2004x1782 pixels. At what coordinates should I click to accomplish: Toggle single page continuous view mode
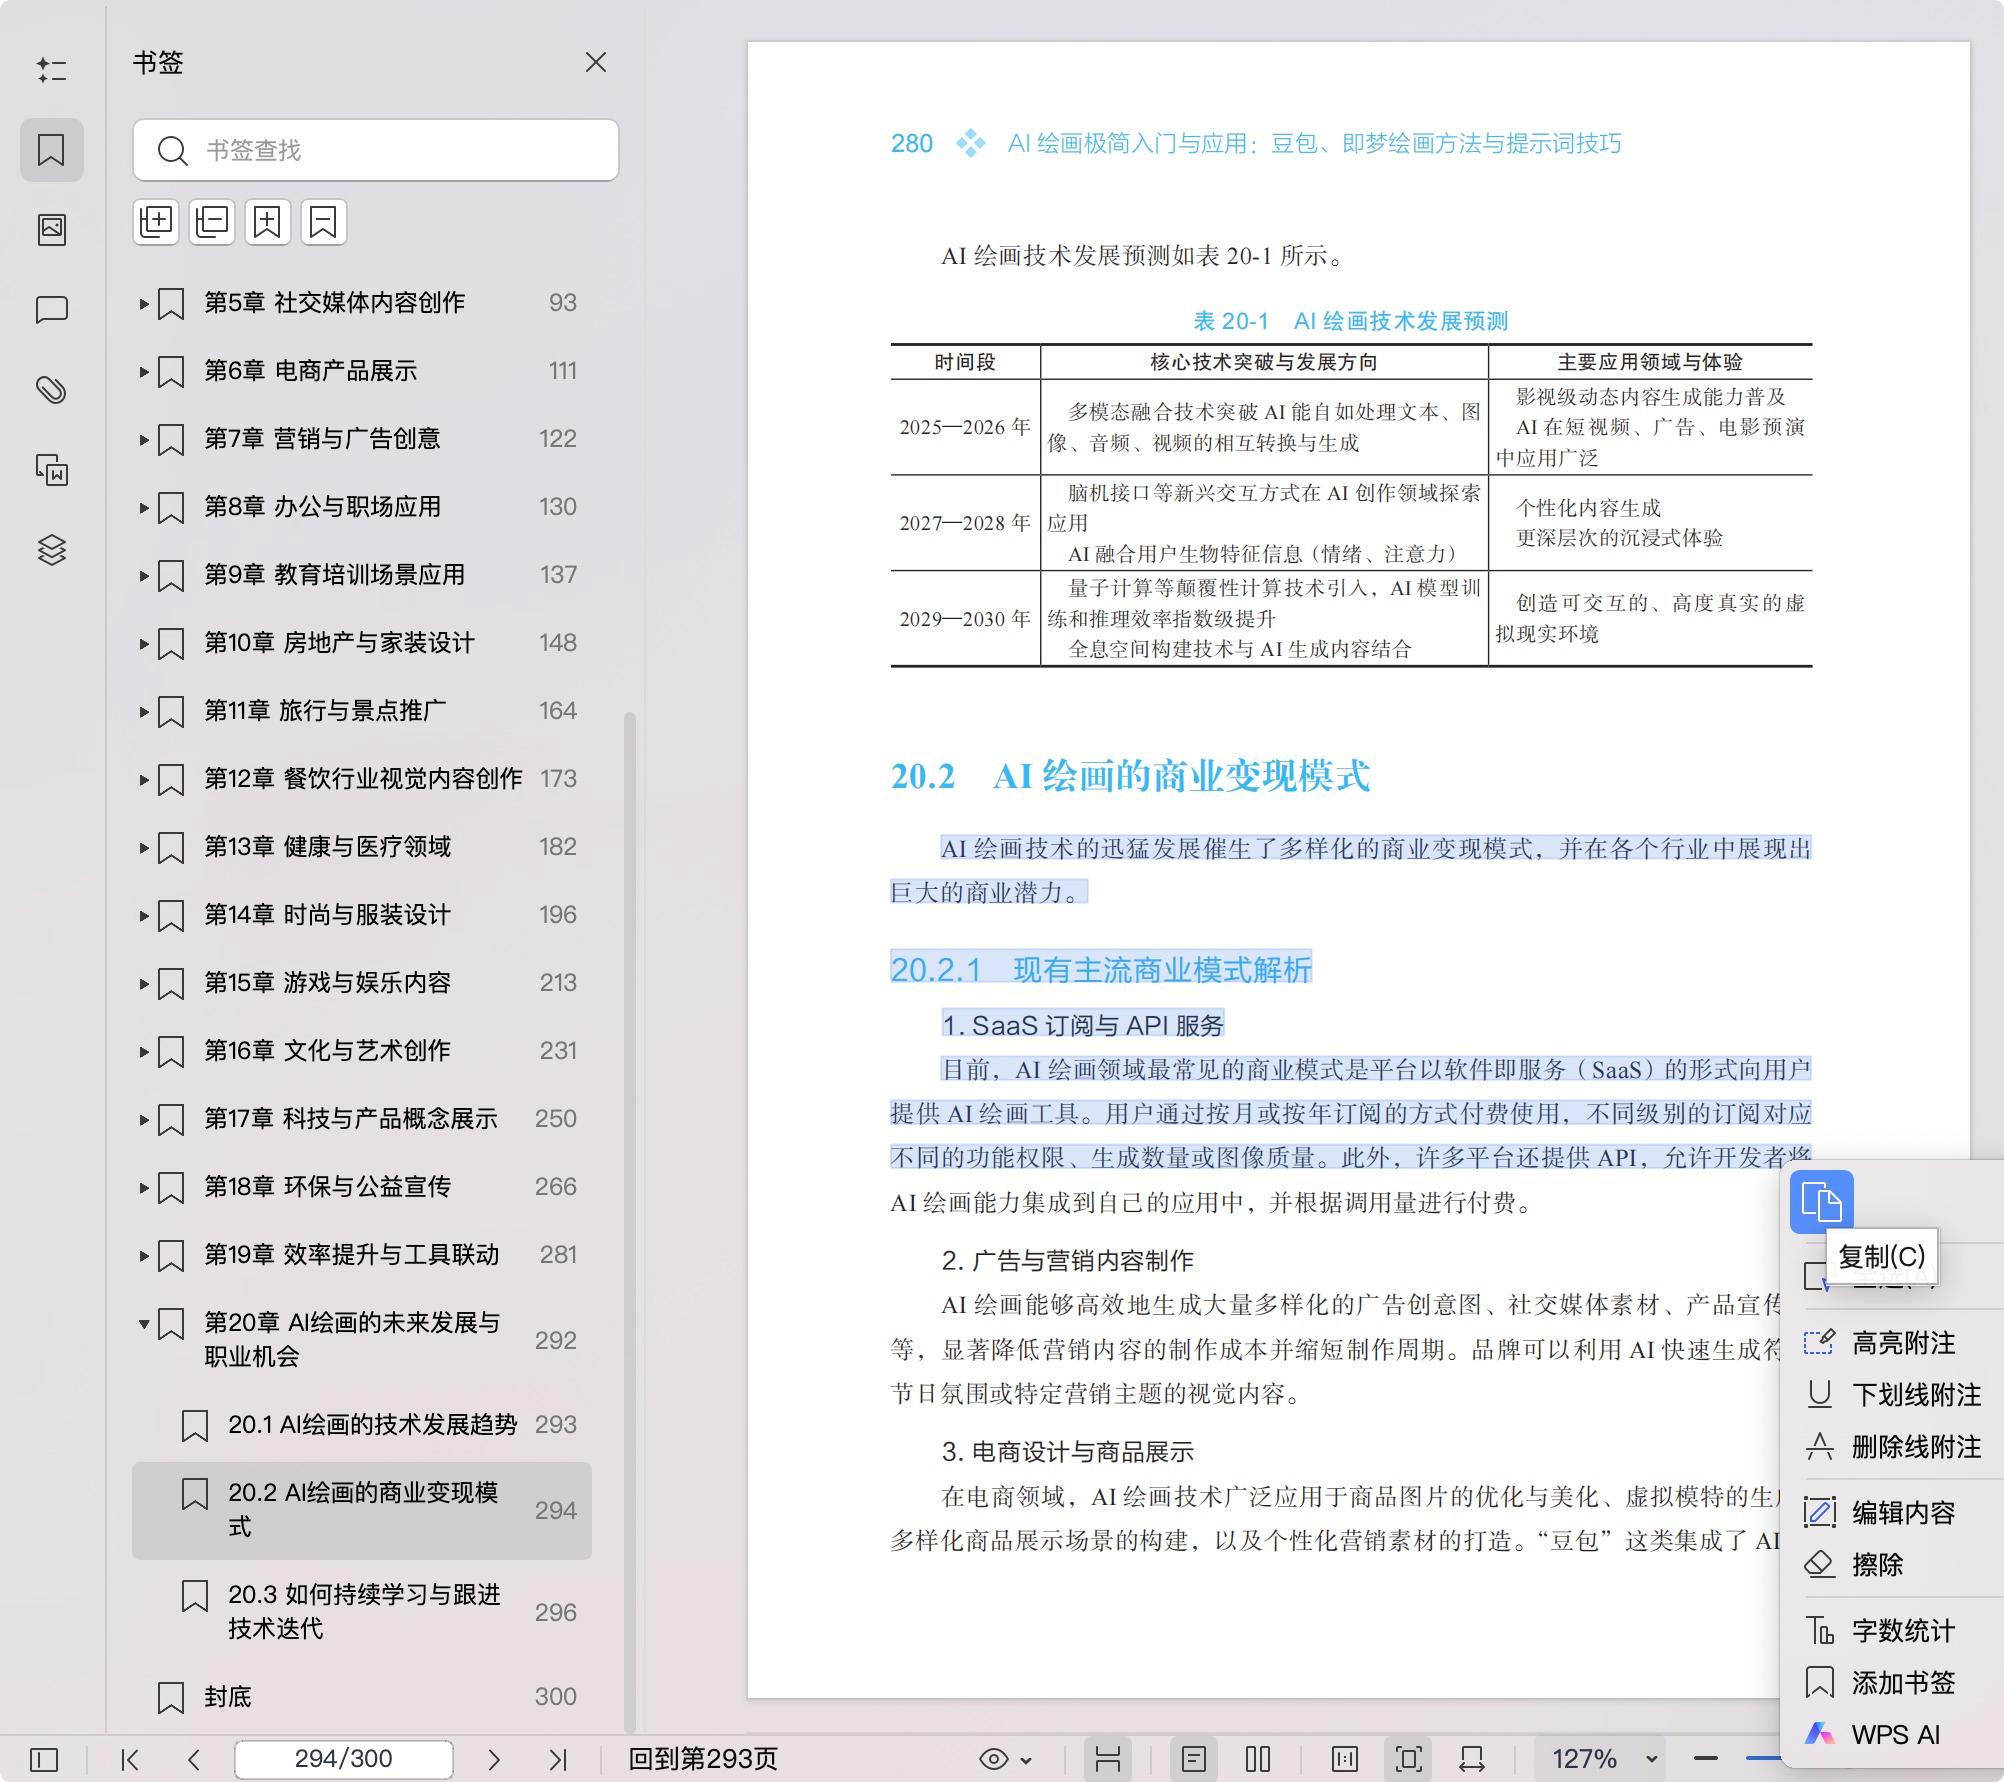tap(1193, 1759)
